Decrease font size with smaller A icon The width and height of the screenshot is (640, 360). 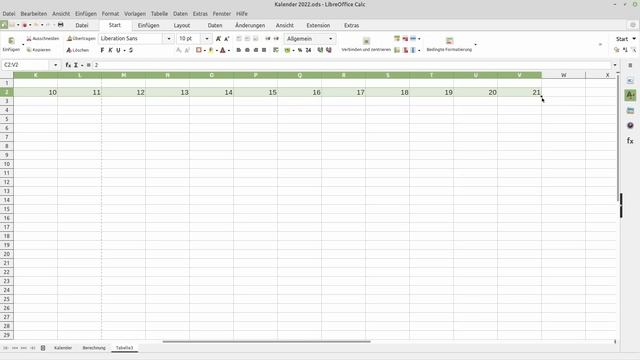(227, 38)
